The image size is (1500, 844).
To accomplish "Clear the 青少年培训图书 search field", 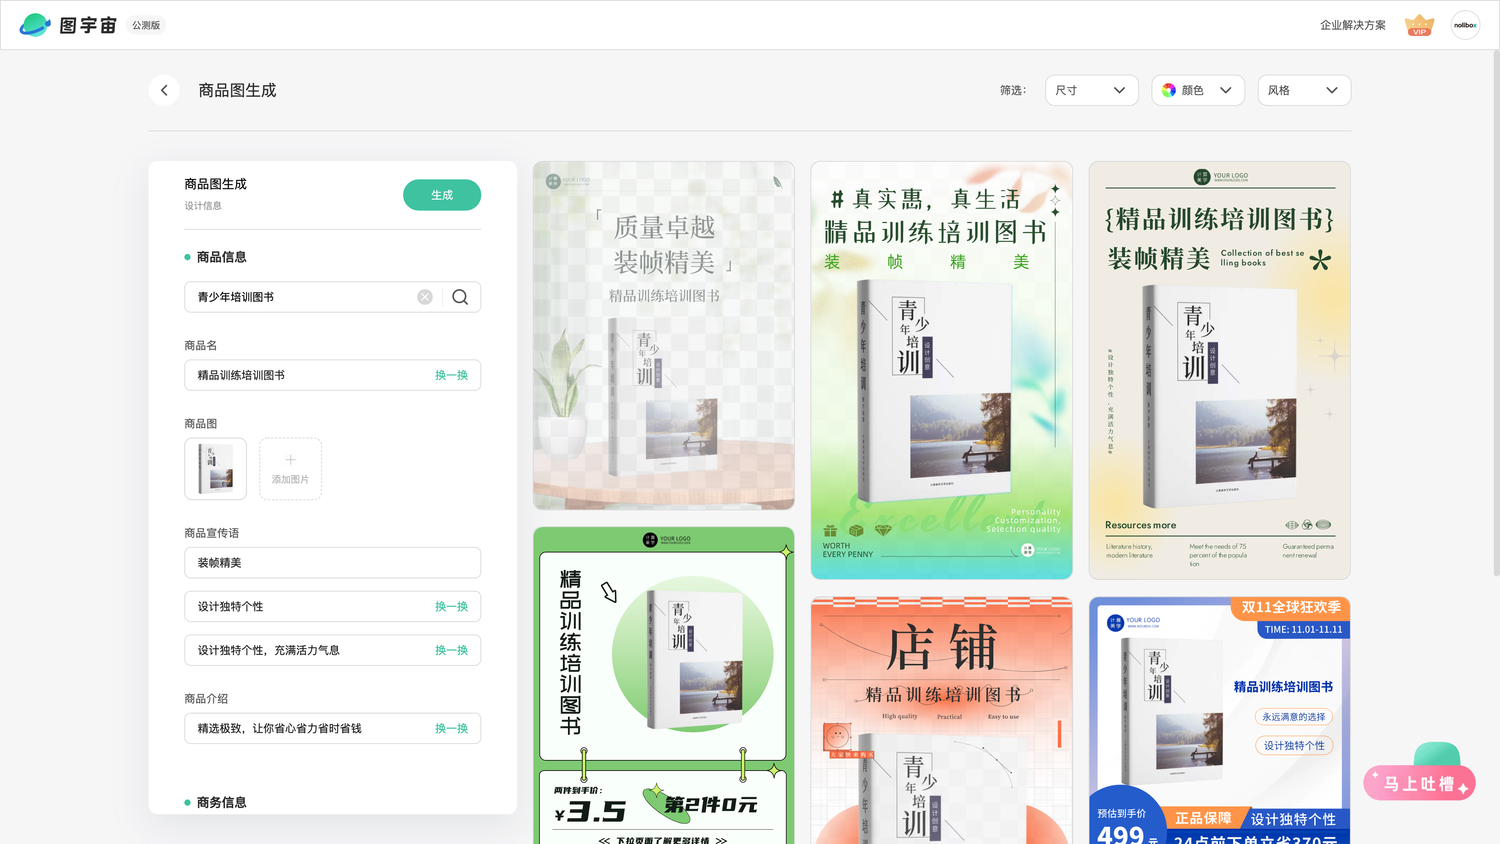I will [425, 297].
